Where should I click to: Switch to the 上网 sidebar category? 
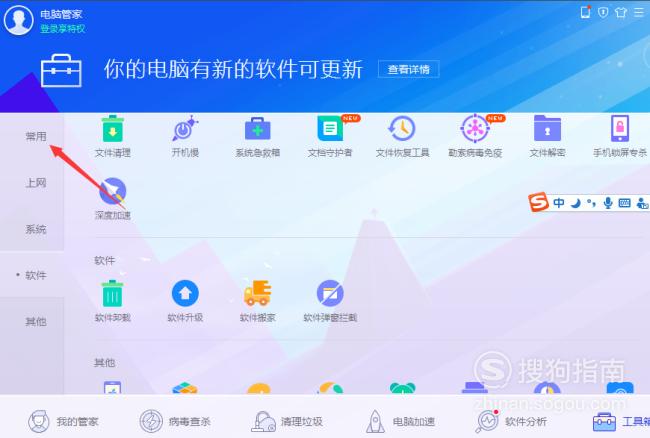(36, 183)
